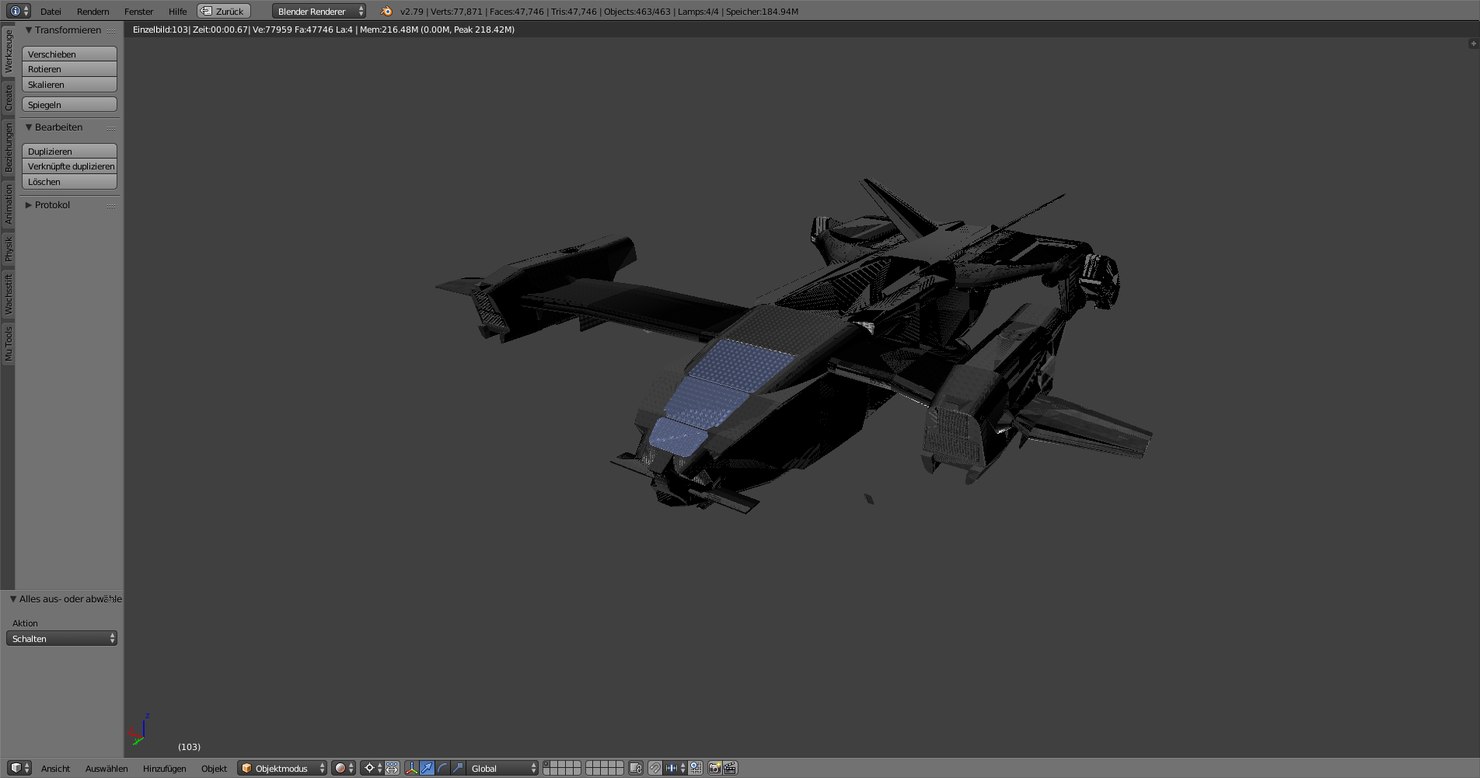Toggle the first scene layer button

(x=547, y=765)
